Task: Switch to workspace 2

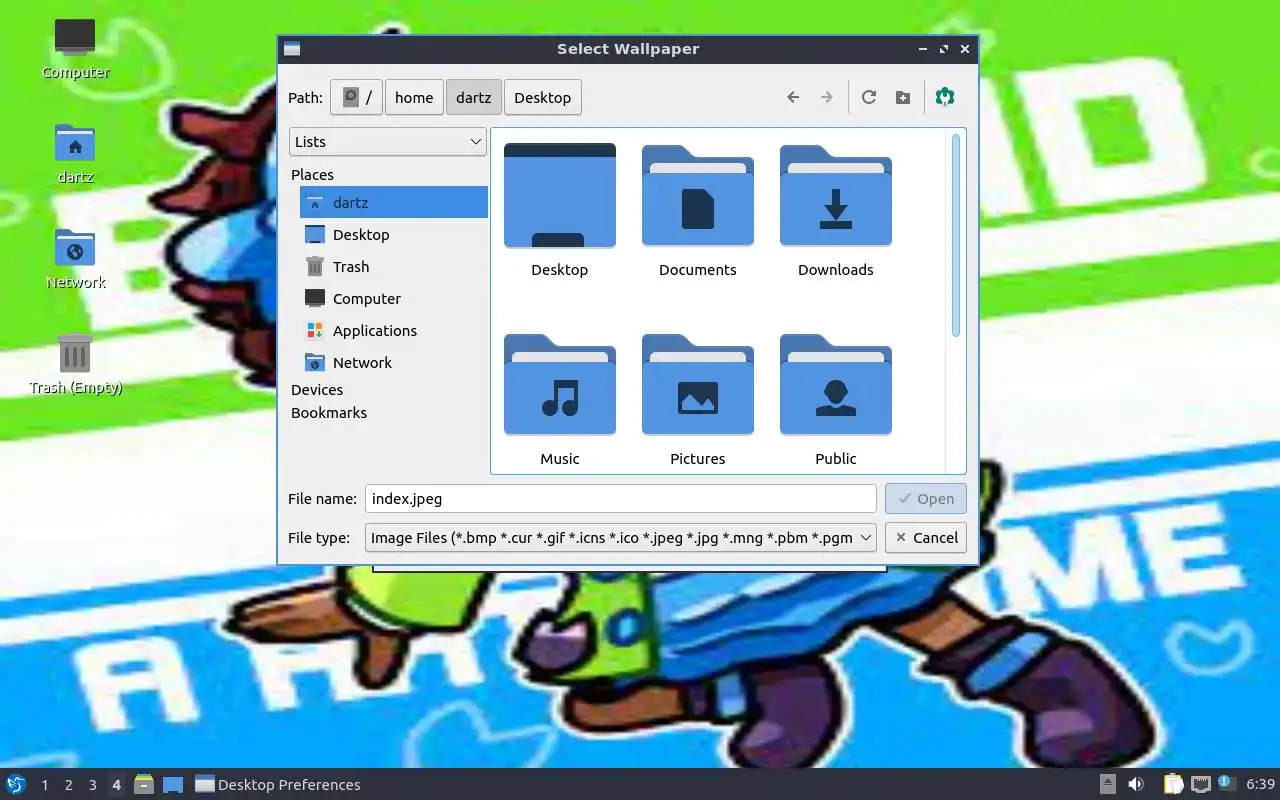Action: tap(69, 785)
